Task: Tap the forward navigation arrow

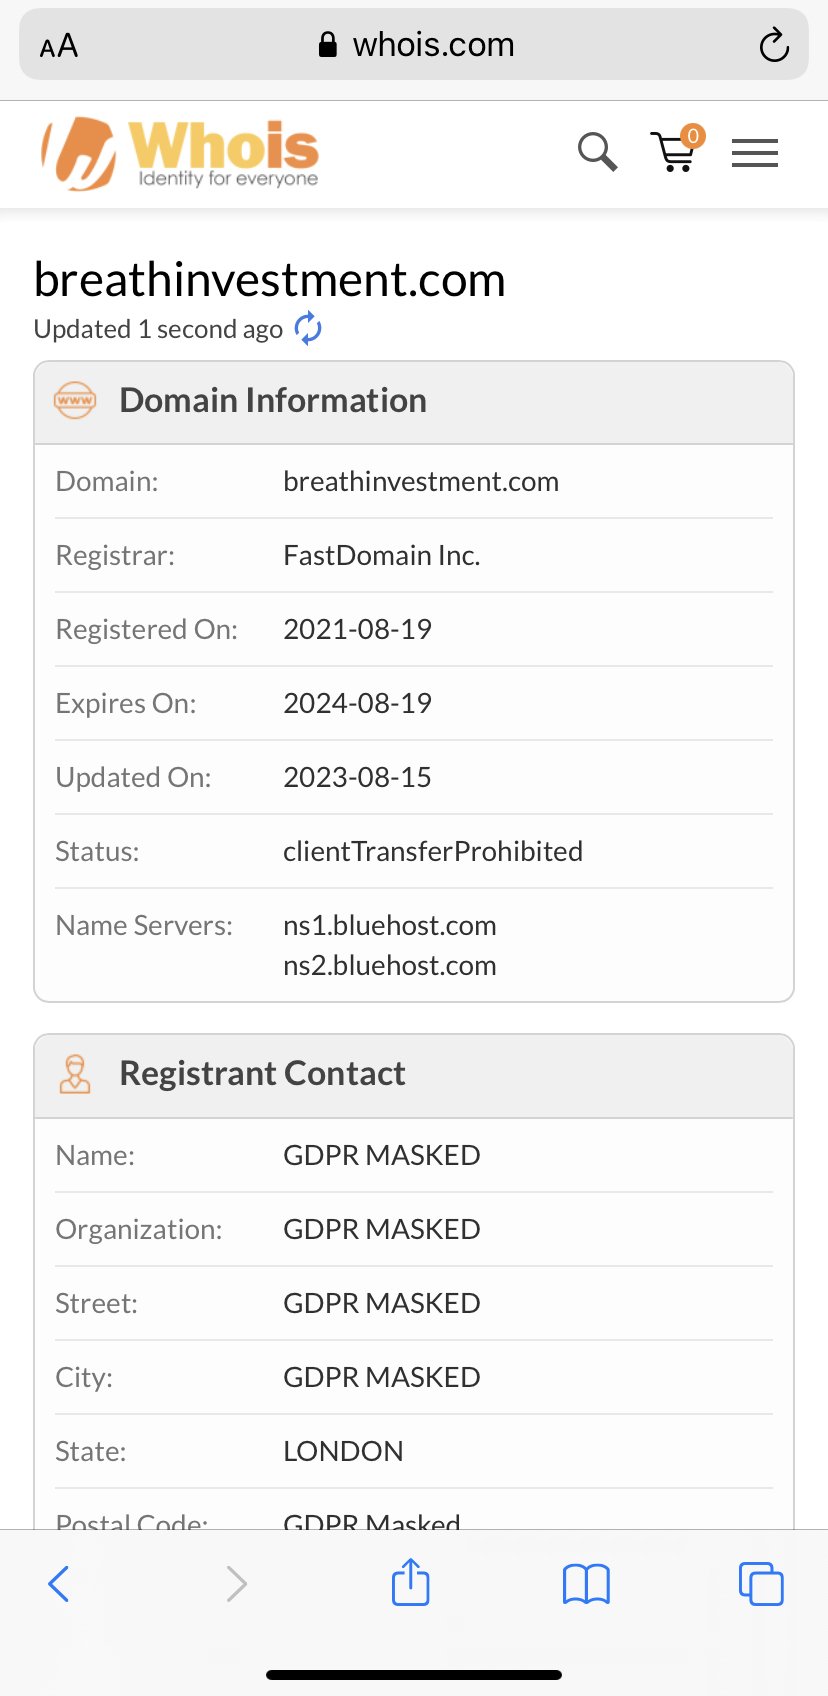Action: coord(236,1584)
